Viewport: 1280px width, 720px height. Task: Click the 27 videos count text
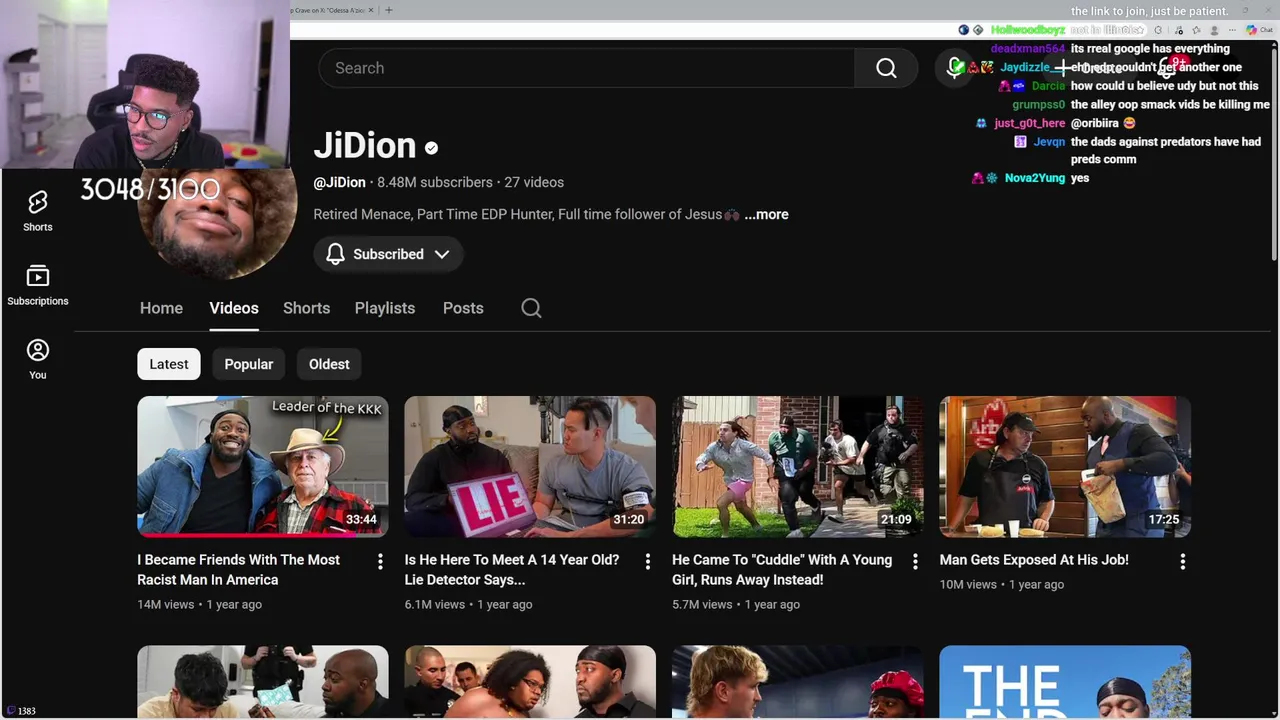coord(534,182)
